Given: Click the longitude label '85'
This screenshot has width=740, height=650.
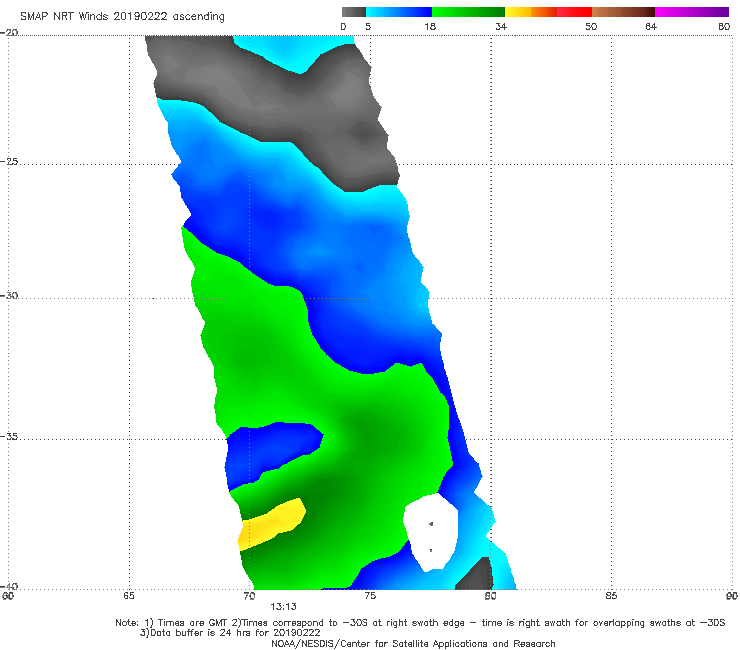Looking at the screenshot, I should (x=611, y=596).
